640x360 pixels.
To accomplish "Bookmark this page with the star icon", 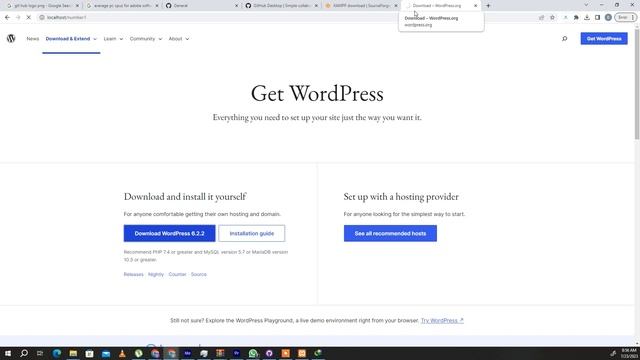I will (552, 18).
